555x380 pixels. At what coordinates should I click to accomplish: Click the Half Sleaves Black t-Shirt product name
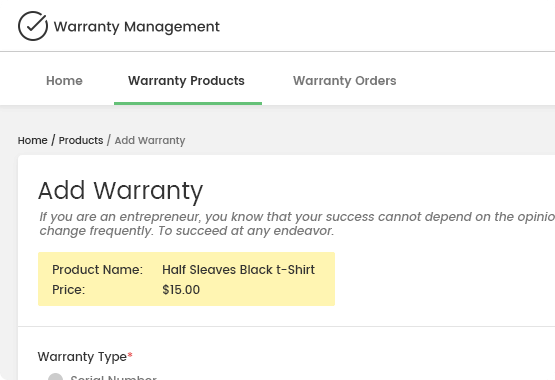pos(239,270)
